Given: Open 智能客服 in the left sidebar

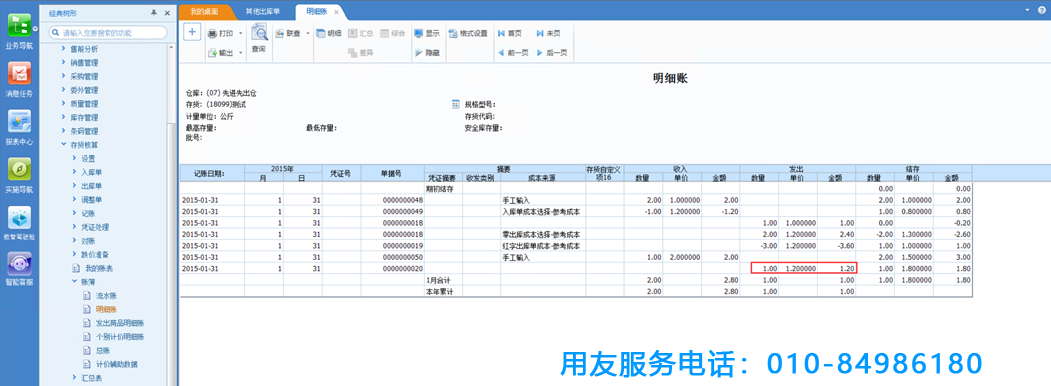Looking at the screenshot, I should (x=19, y=268).
